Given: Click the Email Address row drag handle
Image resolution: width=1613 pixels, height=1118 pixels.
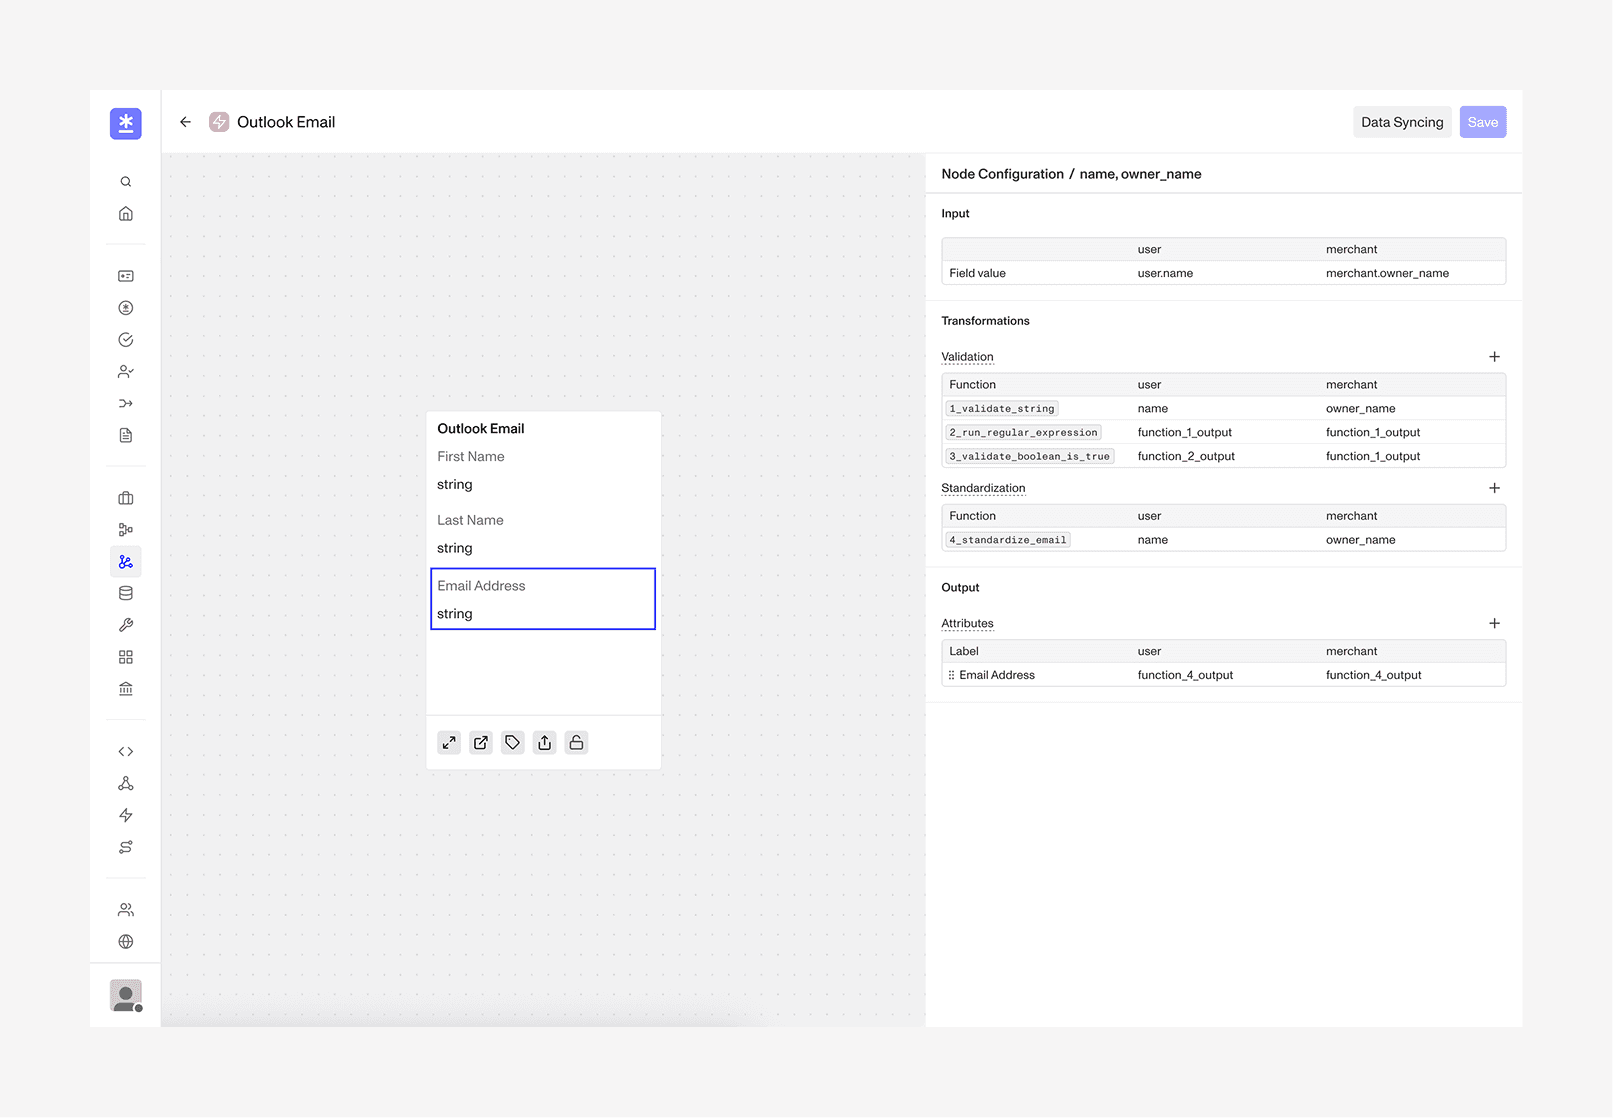Looking at the screenshot, I should pyautogui.click(x=951, y=676).
